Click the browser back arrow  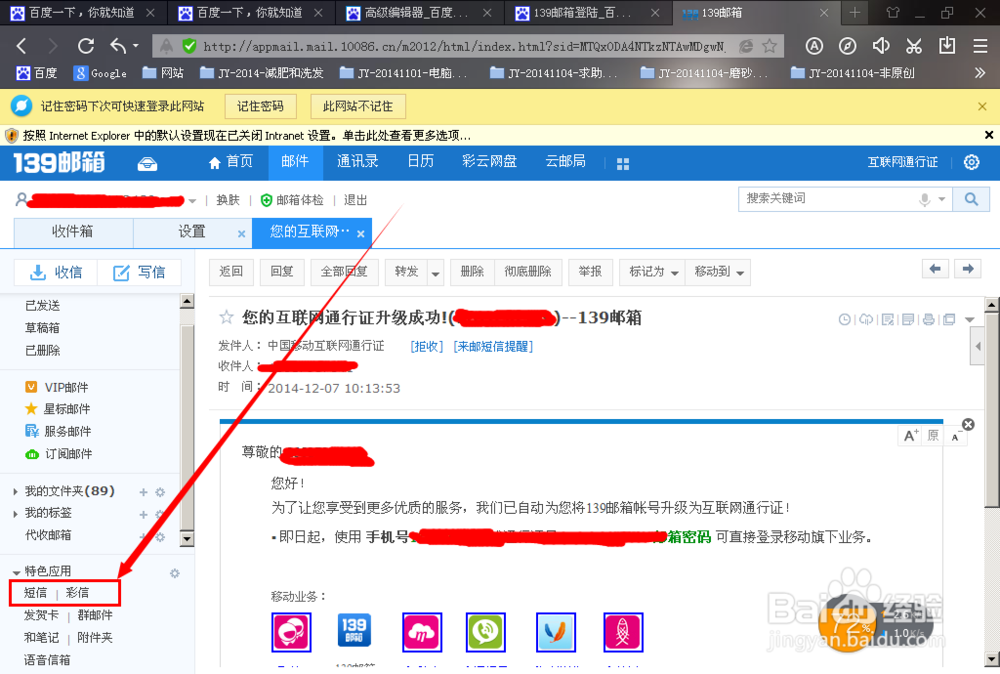click(22, 46)
